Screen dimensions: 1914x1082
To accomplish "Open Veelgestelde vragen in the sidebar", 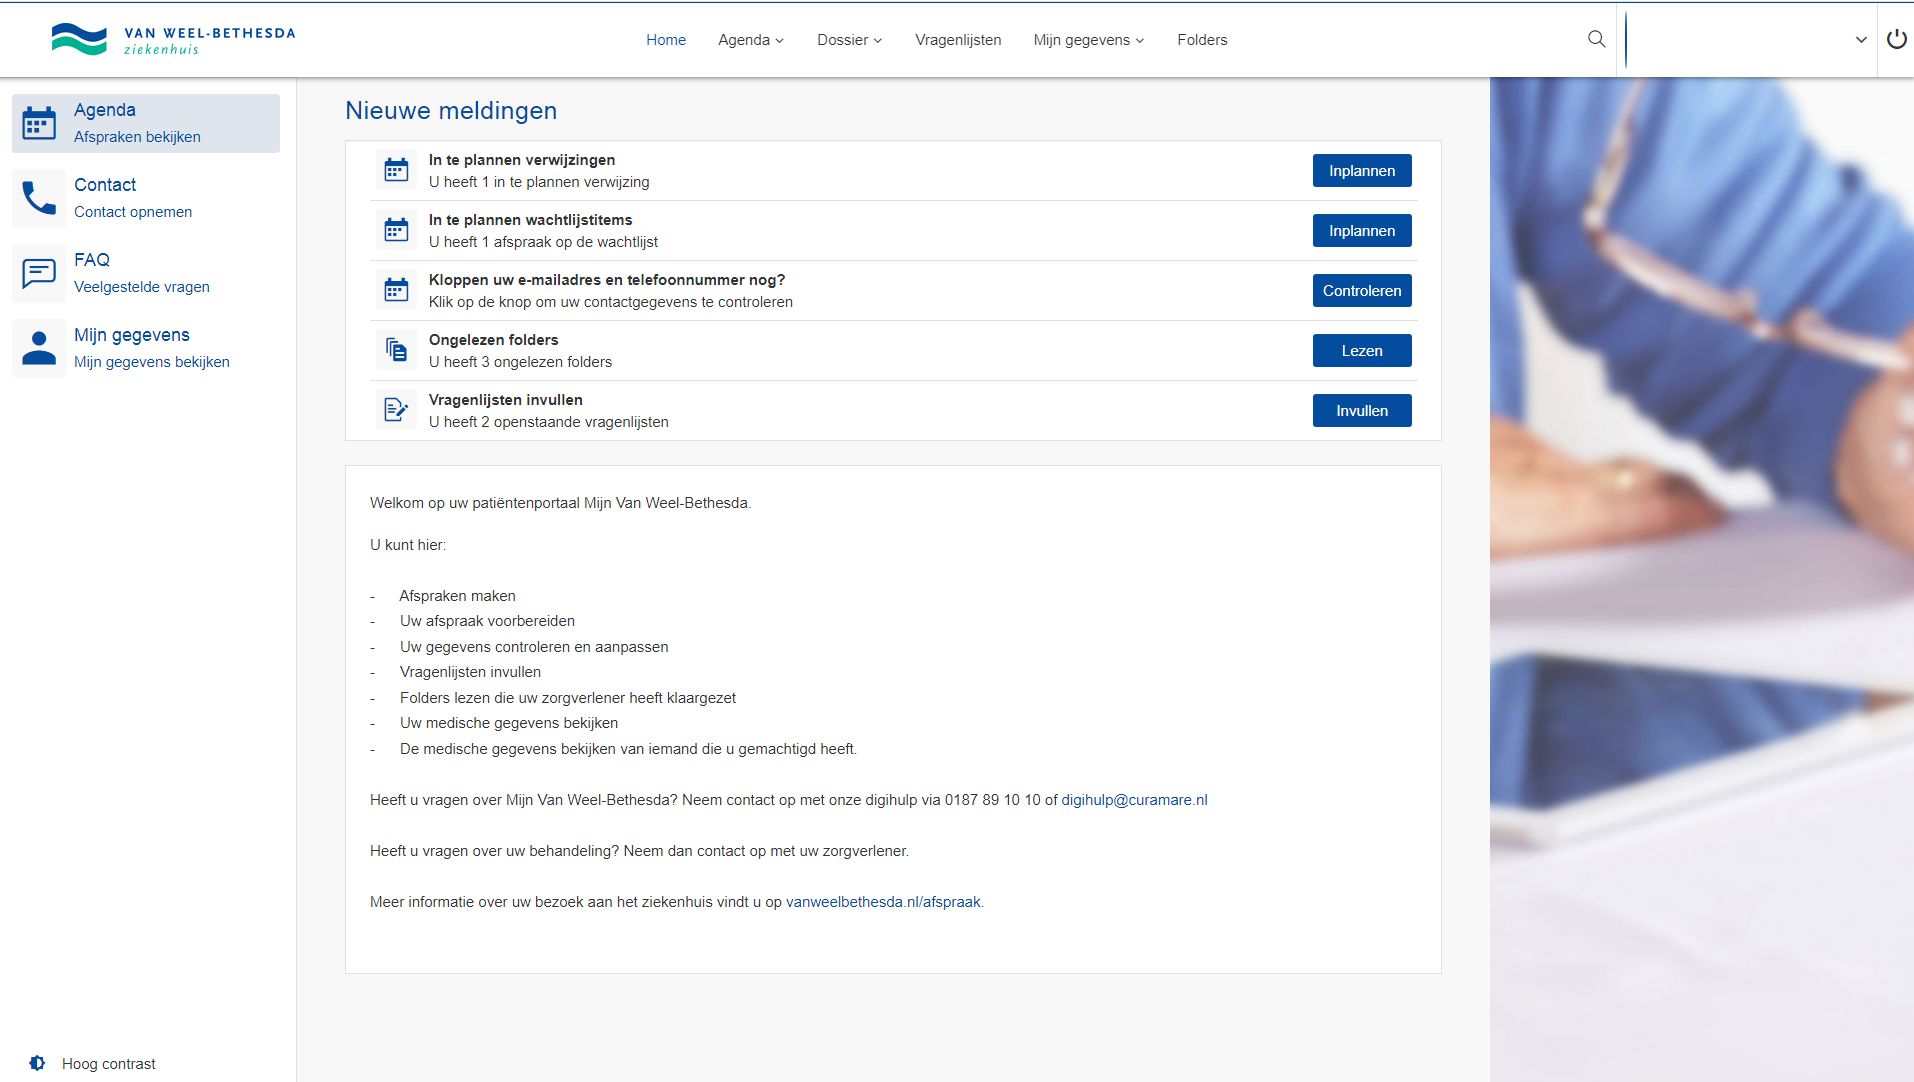I will pos(142,287).
